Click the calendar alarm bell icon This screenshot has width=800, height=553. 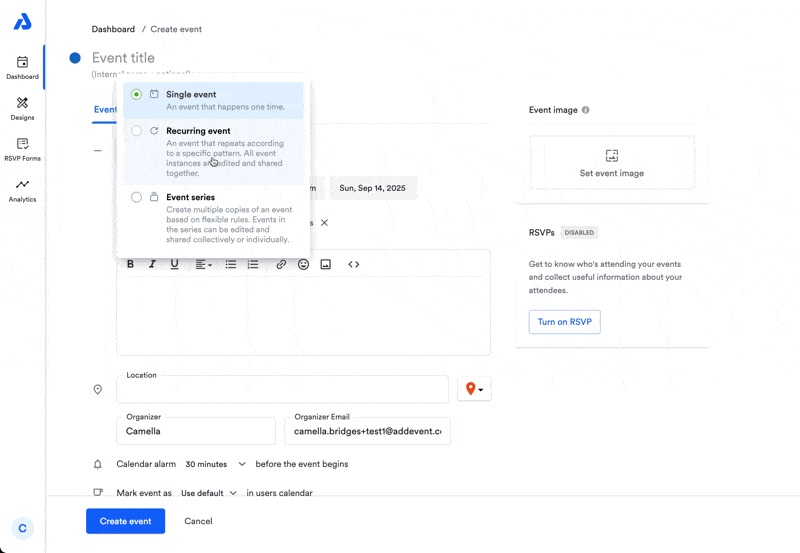point(98,464)
